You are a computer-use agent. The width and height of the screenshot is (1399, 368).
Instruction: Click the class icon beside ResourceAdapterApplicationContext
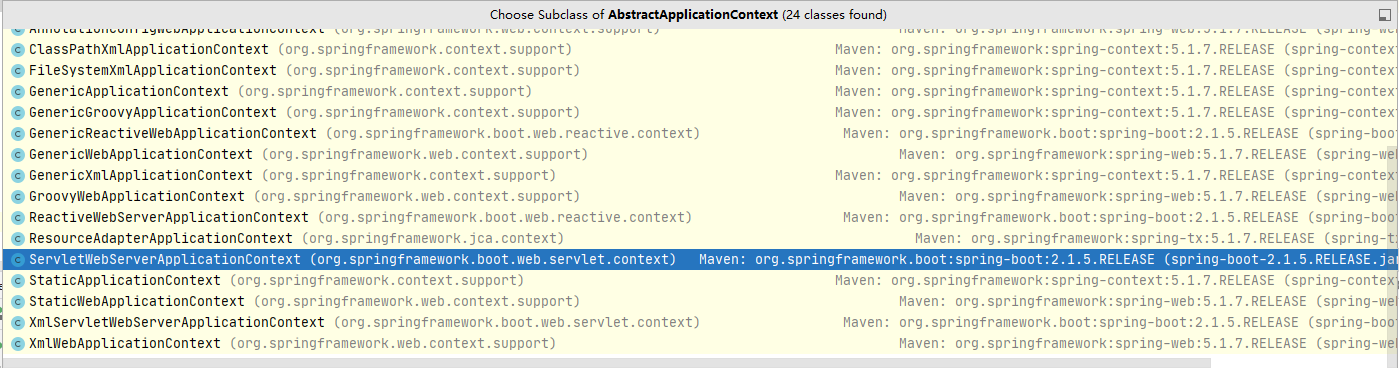(17, 238)
